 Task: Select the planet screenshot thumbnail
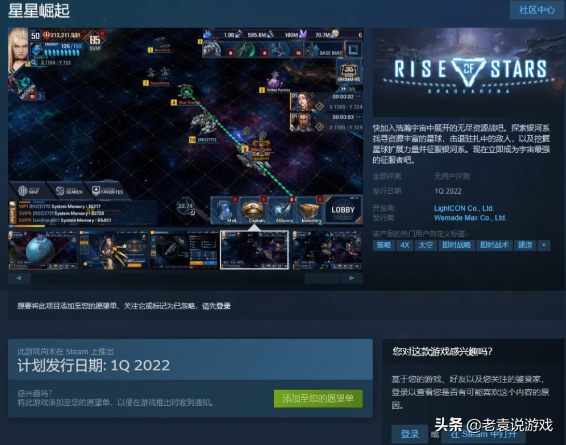pyautogui.click(x=43, y=250)
